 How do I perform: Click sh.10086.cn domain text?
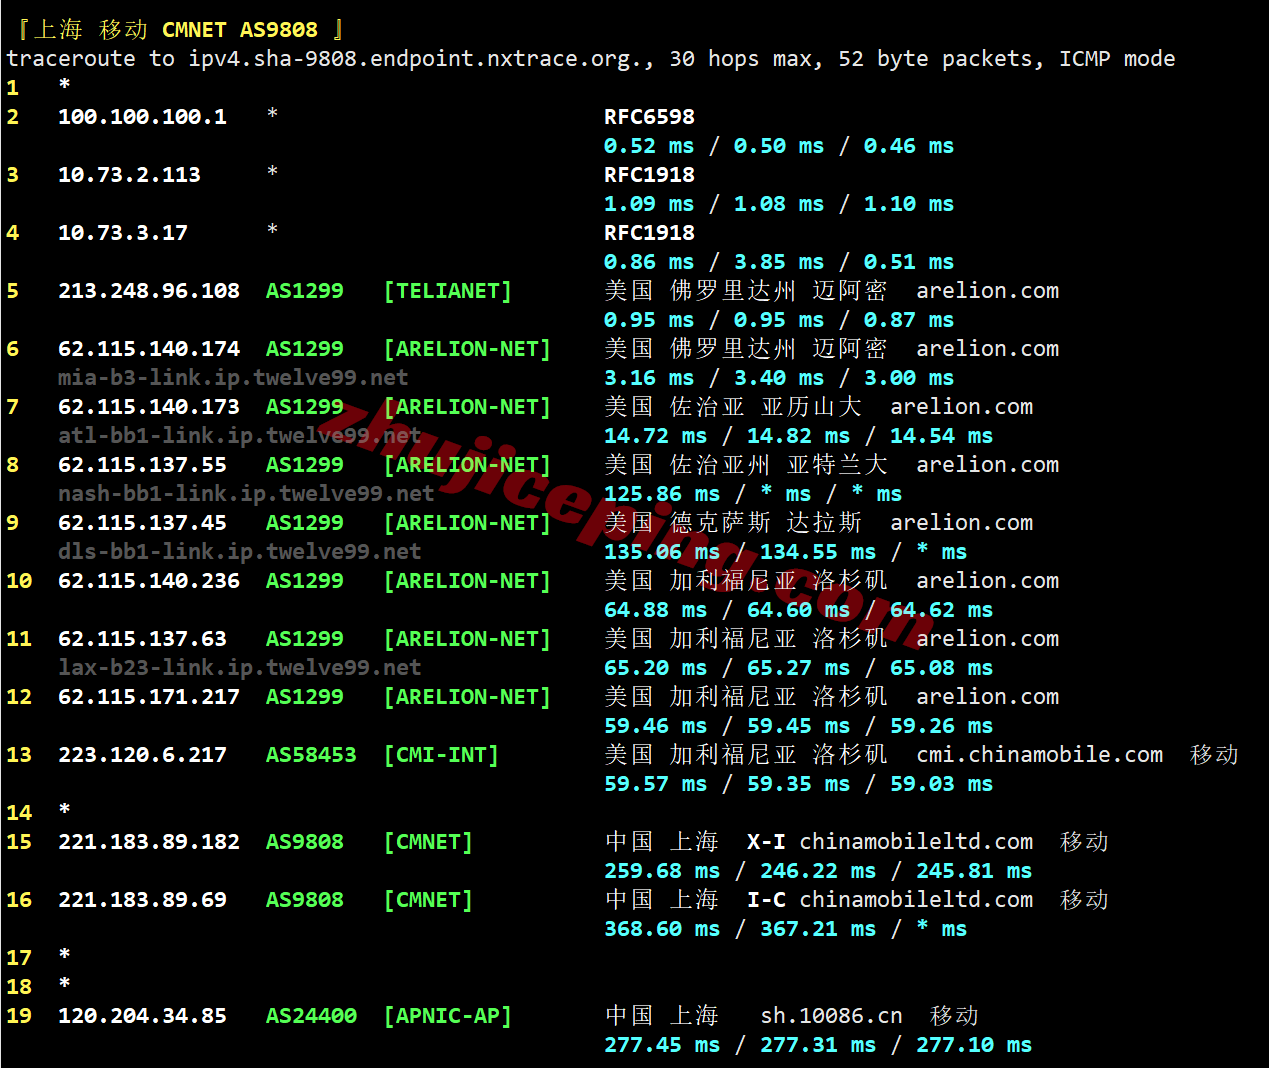coord(832,1016)
